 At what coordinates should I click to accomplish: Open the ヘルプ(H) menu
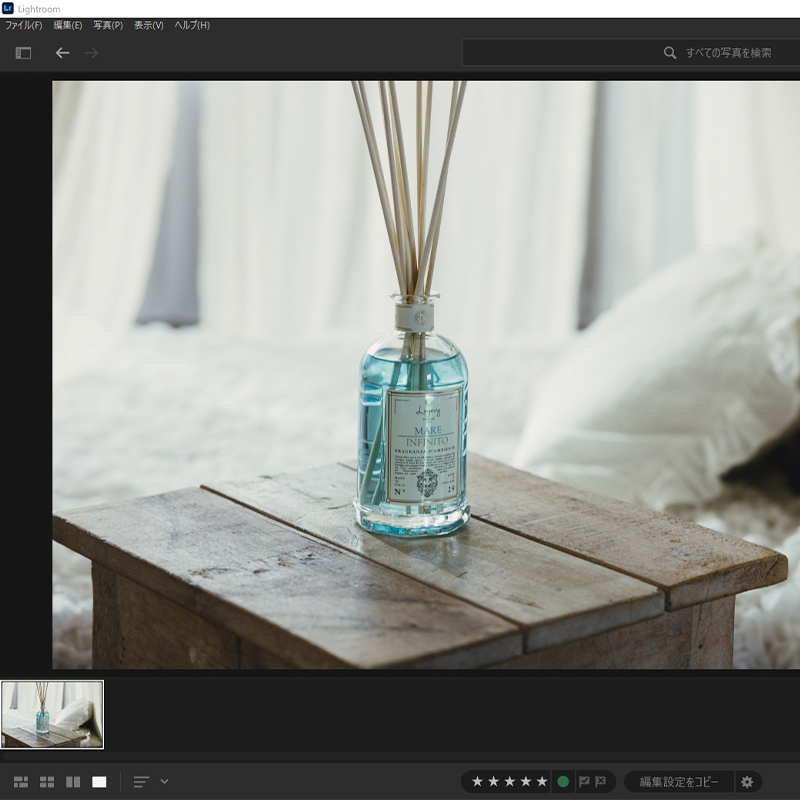192,25
